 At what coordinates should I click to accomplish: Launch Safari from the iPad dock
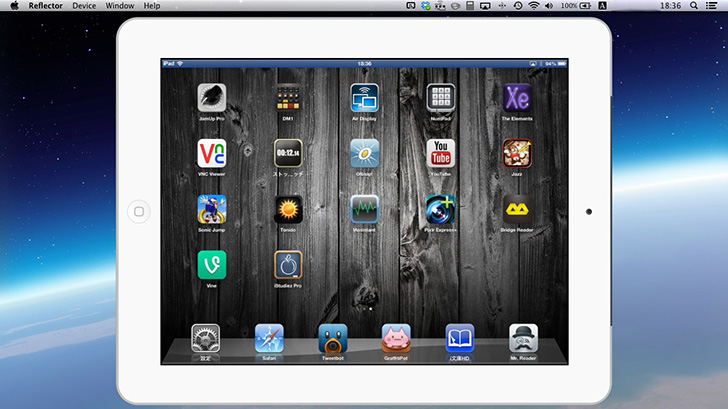click(x=269, y=338)
